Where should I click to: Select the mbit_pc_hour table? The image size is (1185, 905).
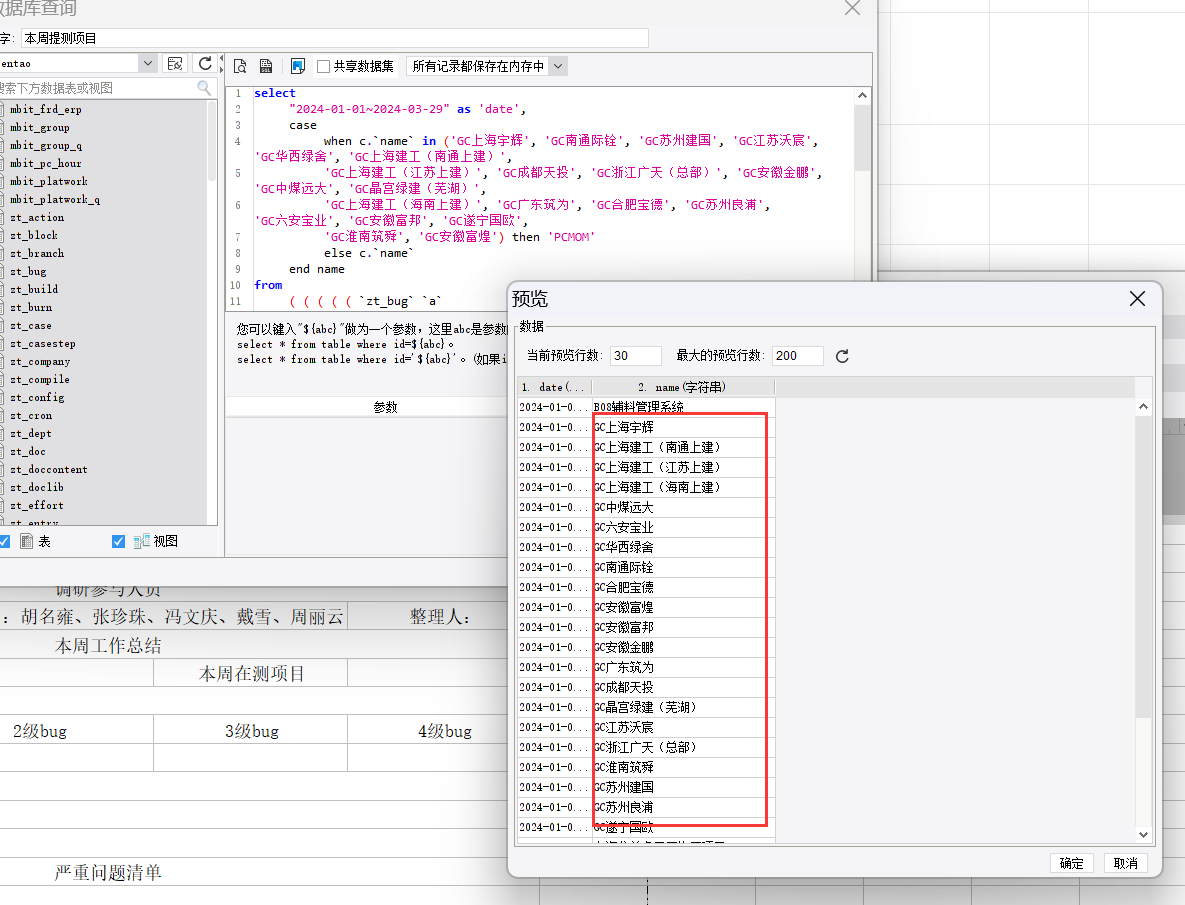(45, 163)
